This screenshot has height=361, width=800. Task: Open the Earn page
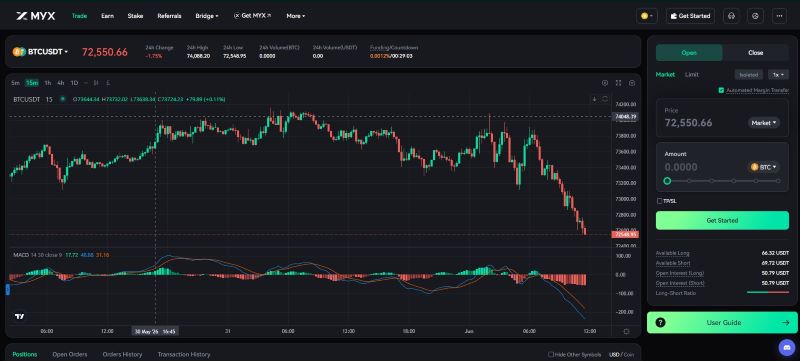tap(107, 16)
